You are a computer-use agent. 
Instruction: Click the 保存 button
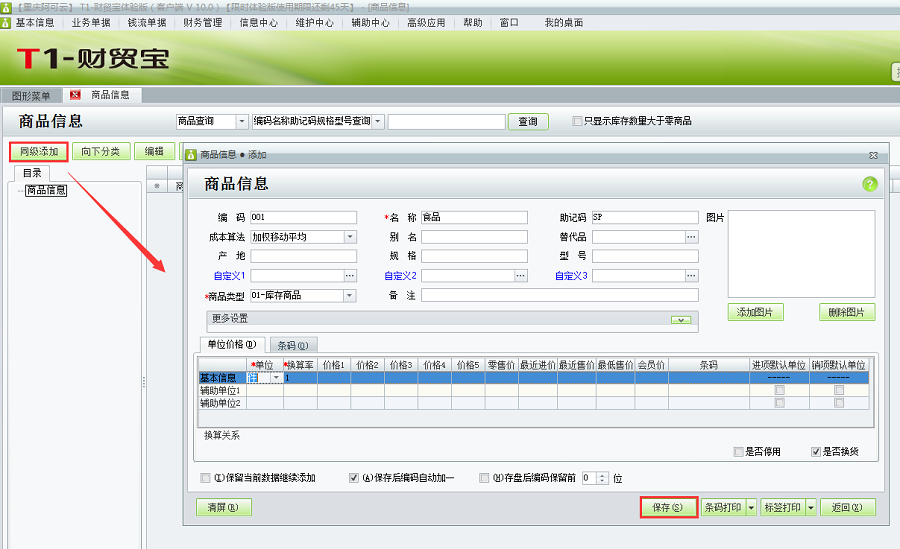(669, 508)
